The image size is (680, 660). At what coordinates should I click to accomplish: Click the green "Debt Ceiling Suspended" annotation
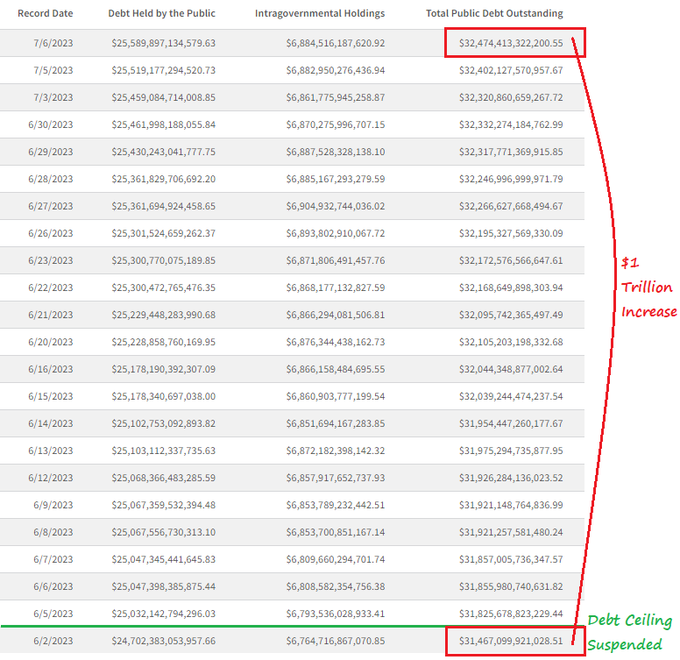point(630,633)
